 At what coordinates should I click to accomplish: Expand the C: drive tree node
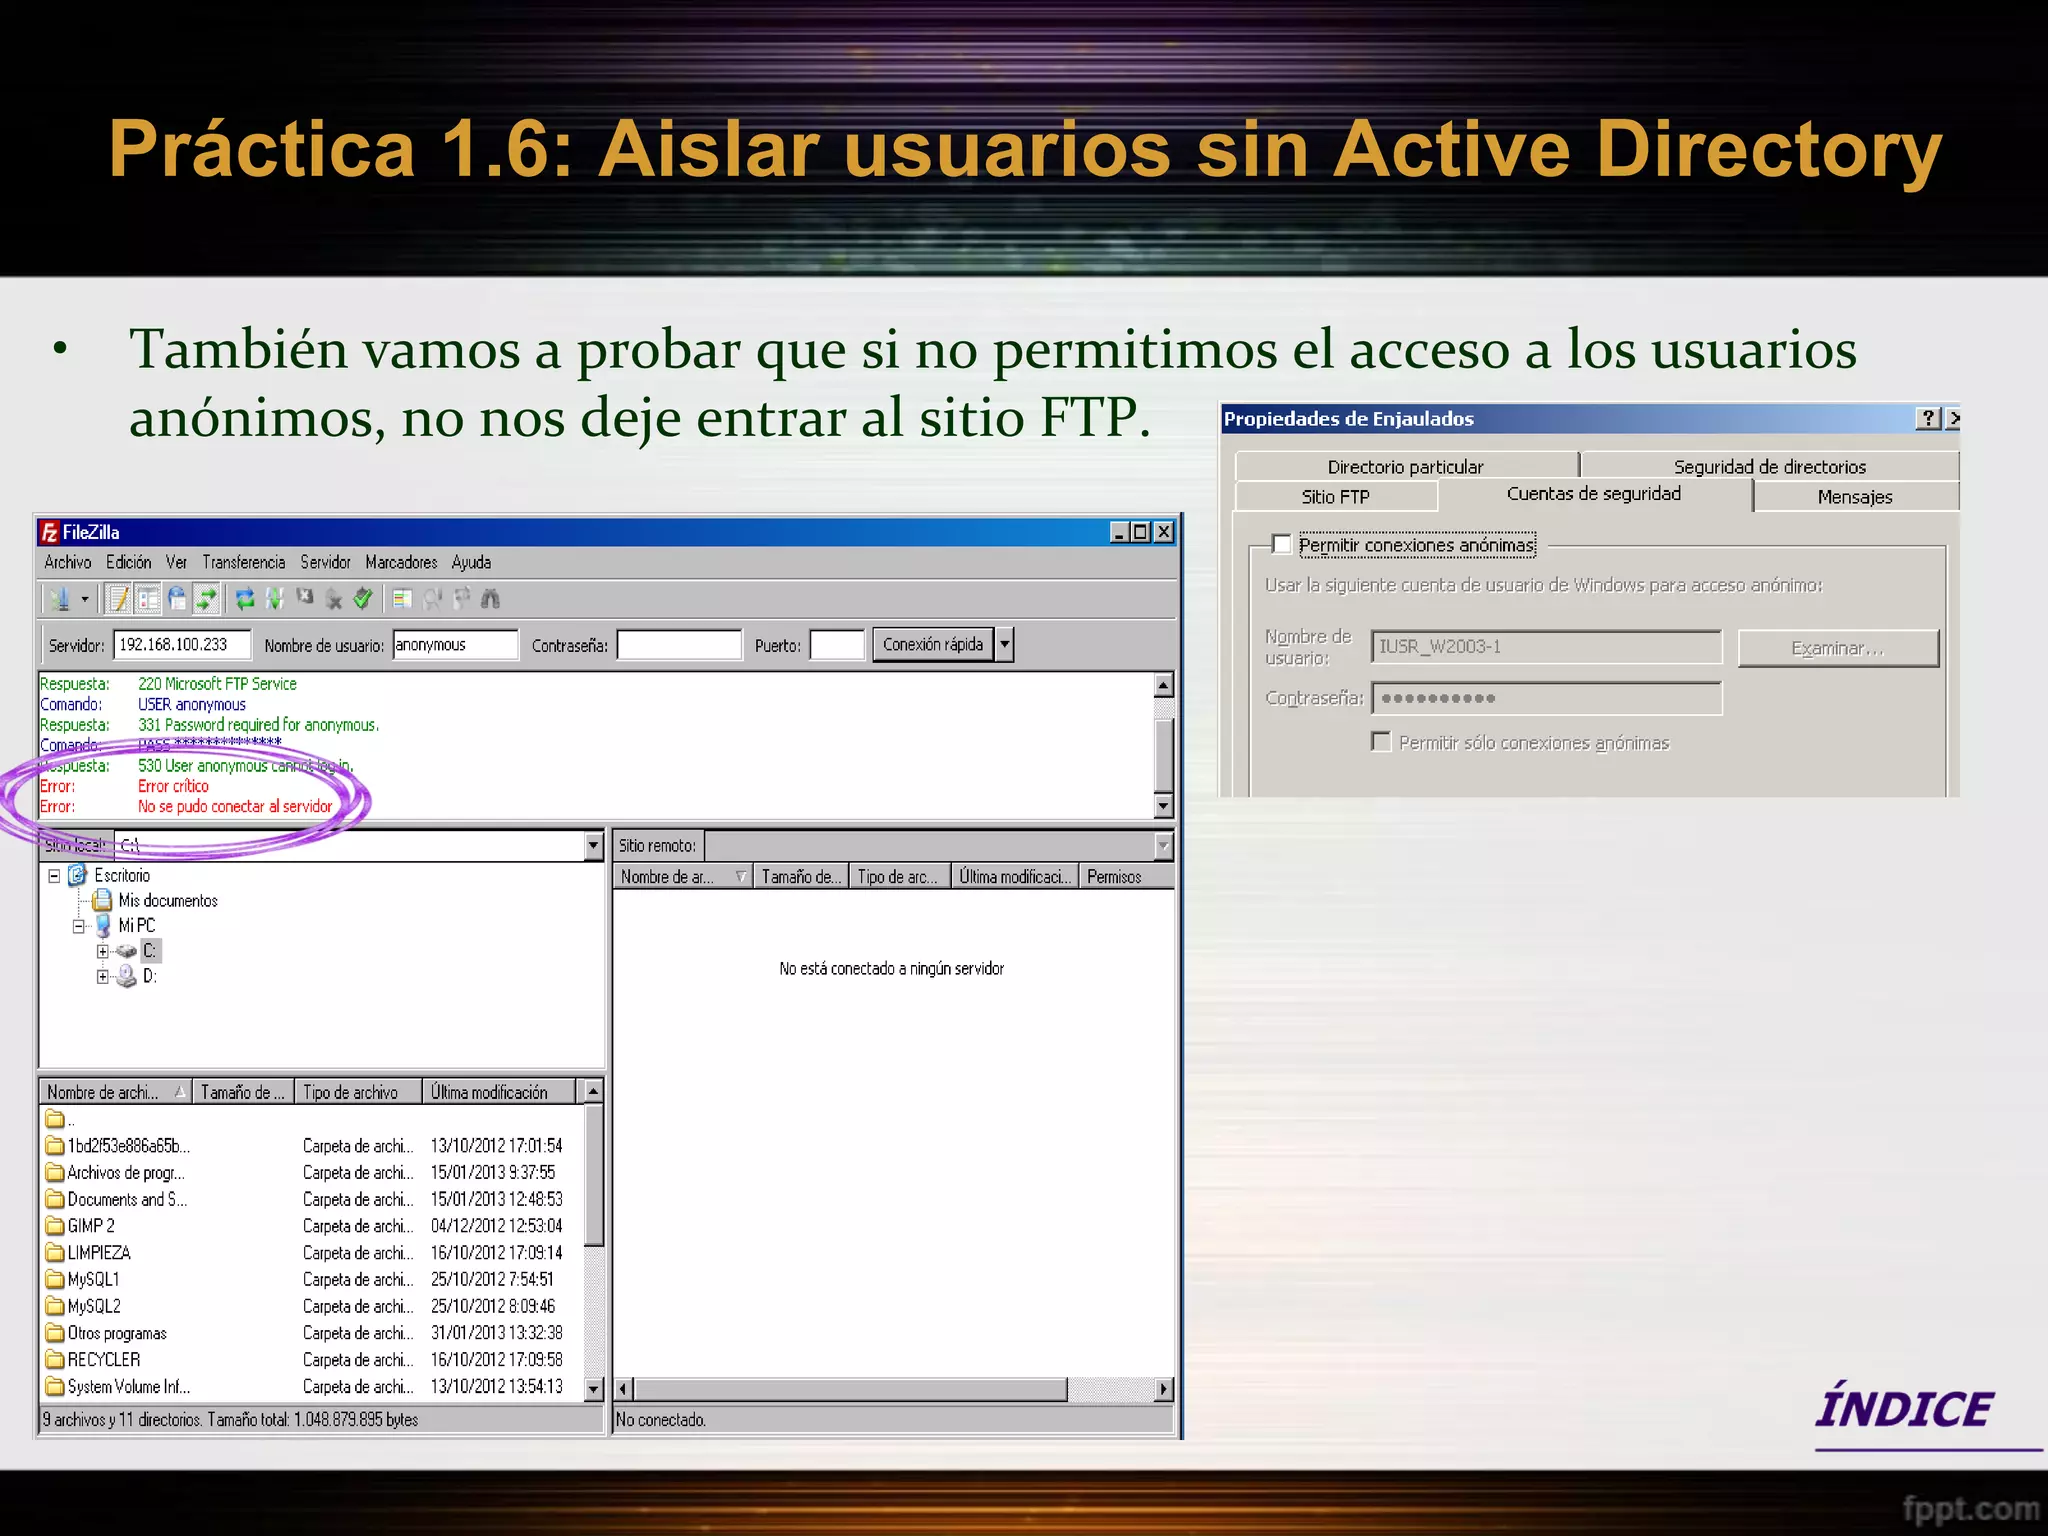tap(102, 952)
